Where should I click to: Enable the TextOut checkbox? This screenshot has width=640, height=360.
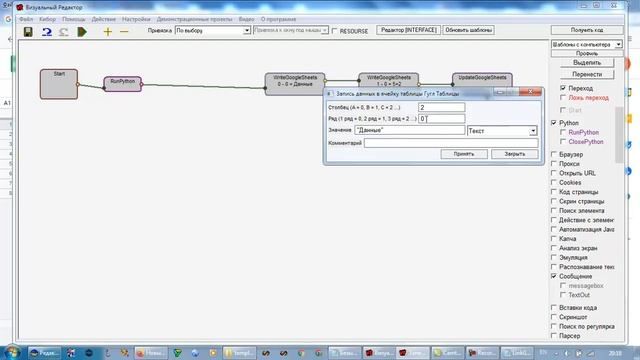point(563,295)
